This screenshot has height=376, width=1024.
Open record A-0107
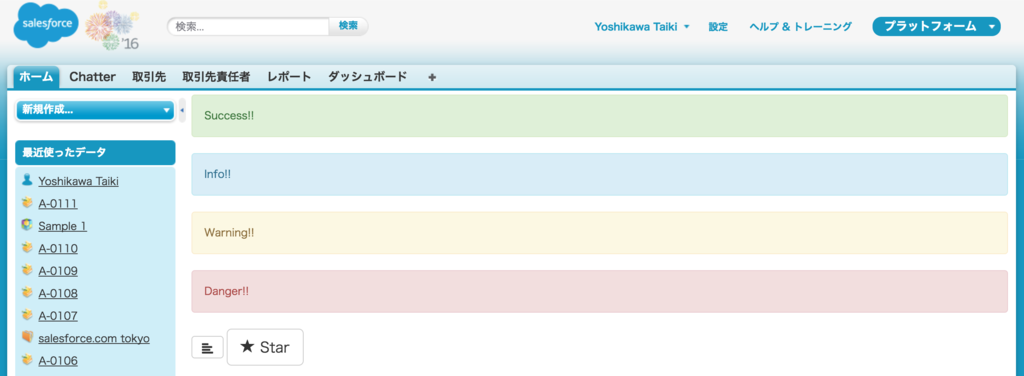pyautogui.click(x=58, y=315)
